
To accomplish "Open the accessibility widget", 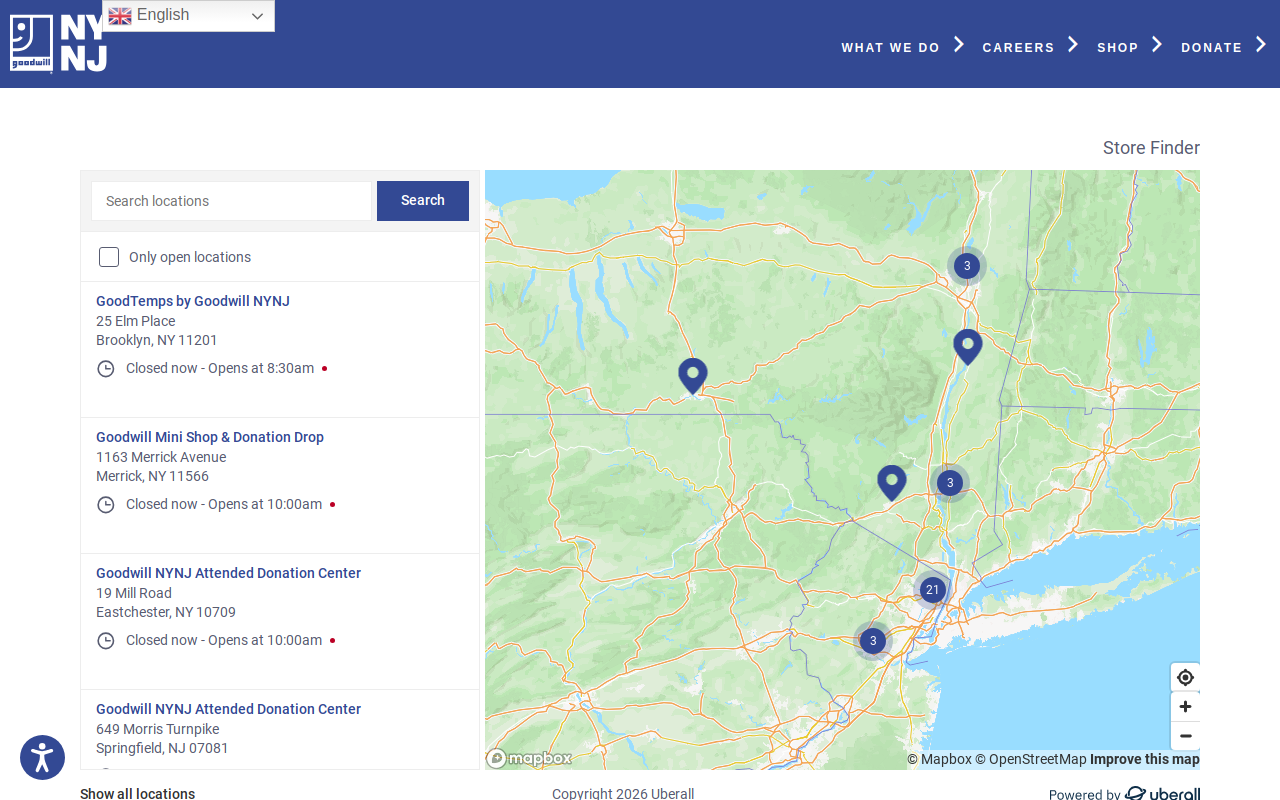I will coord(42,757).
